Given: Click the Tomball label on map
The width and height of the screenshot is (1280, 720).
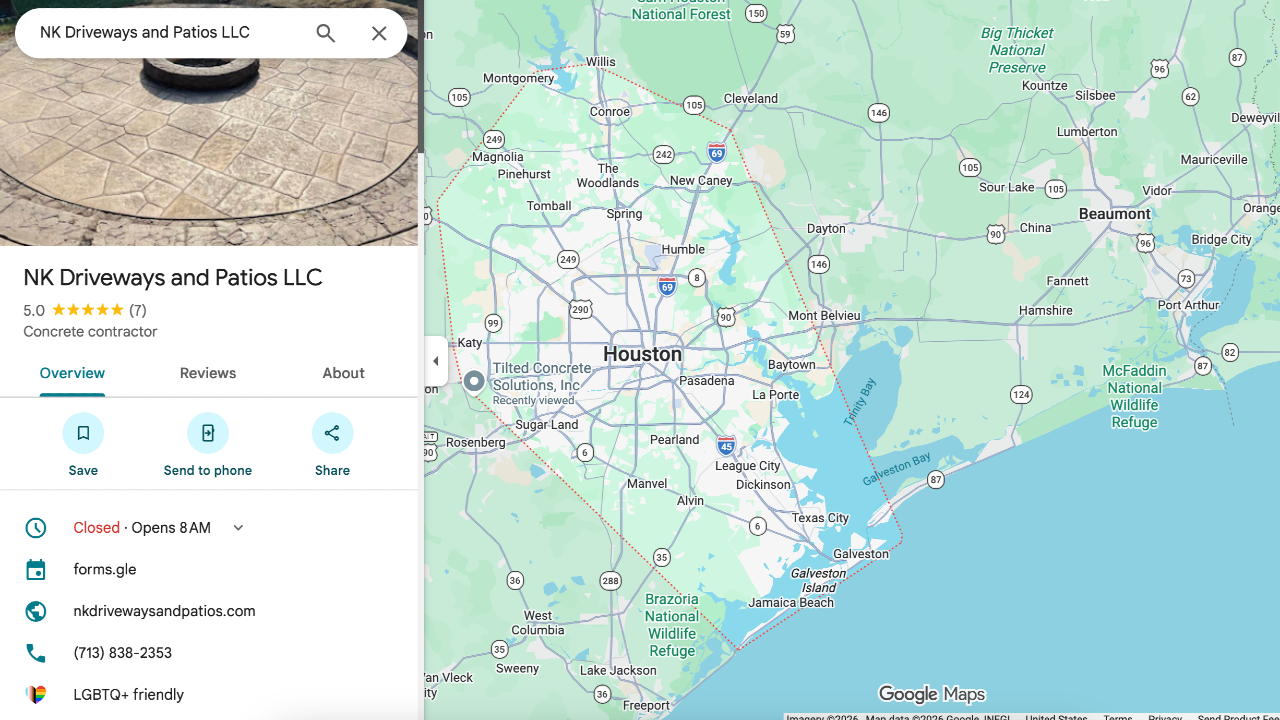Looking at the screenshot, I should [549, 206].
